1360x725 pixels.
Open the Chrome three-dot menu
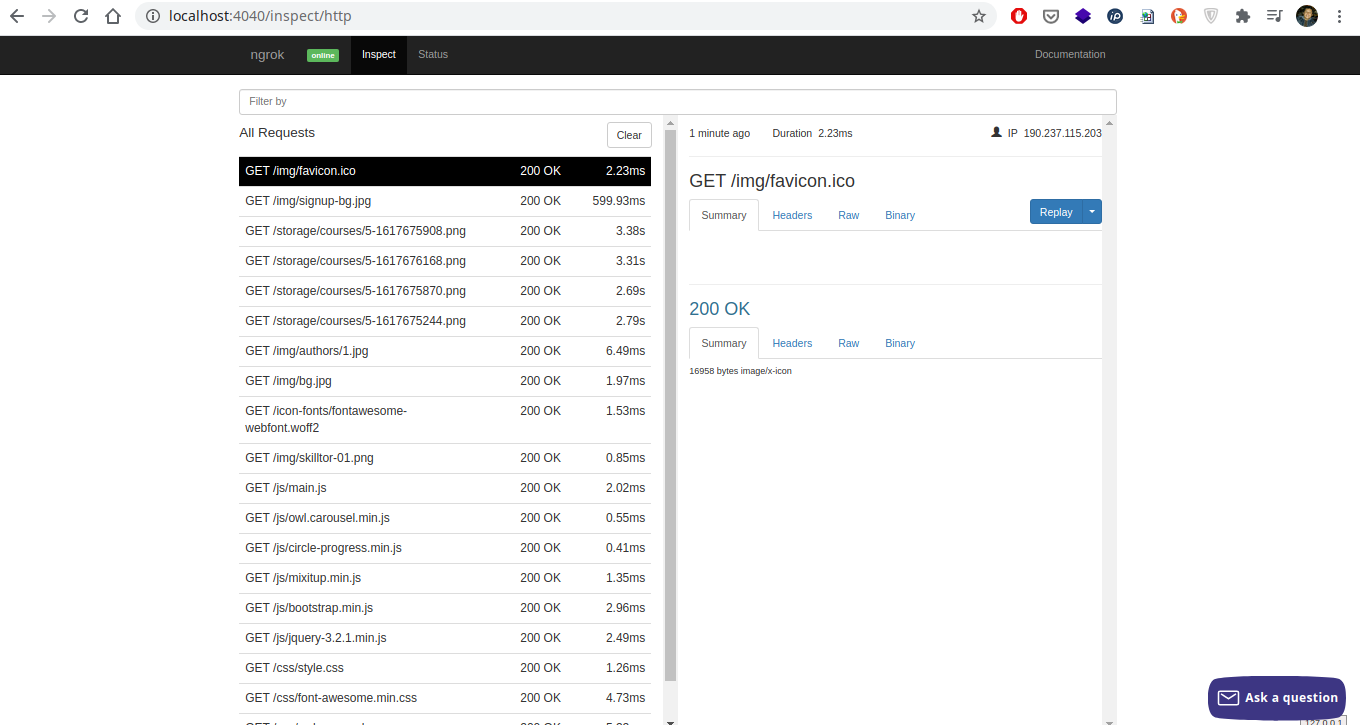click(x=1339, y=16)
